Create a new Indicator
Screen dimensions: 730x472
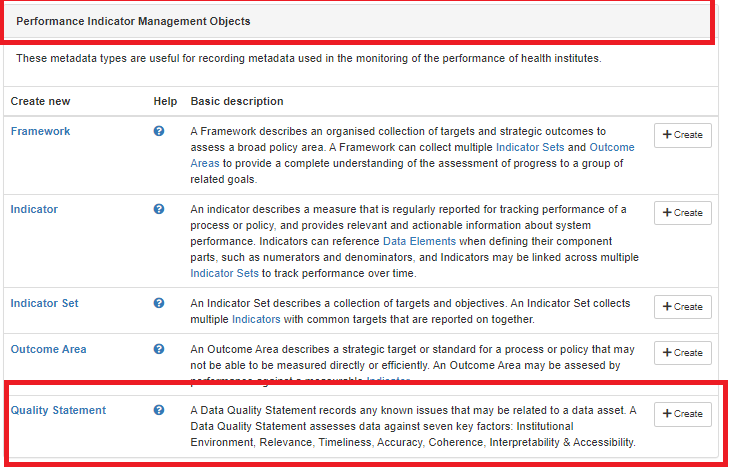tap(682, 213)
